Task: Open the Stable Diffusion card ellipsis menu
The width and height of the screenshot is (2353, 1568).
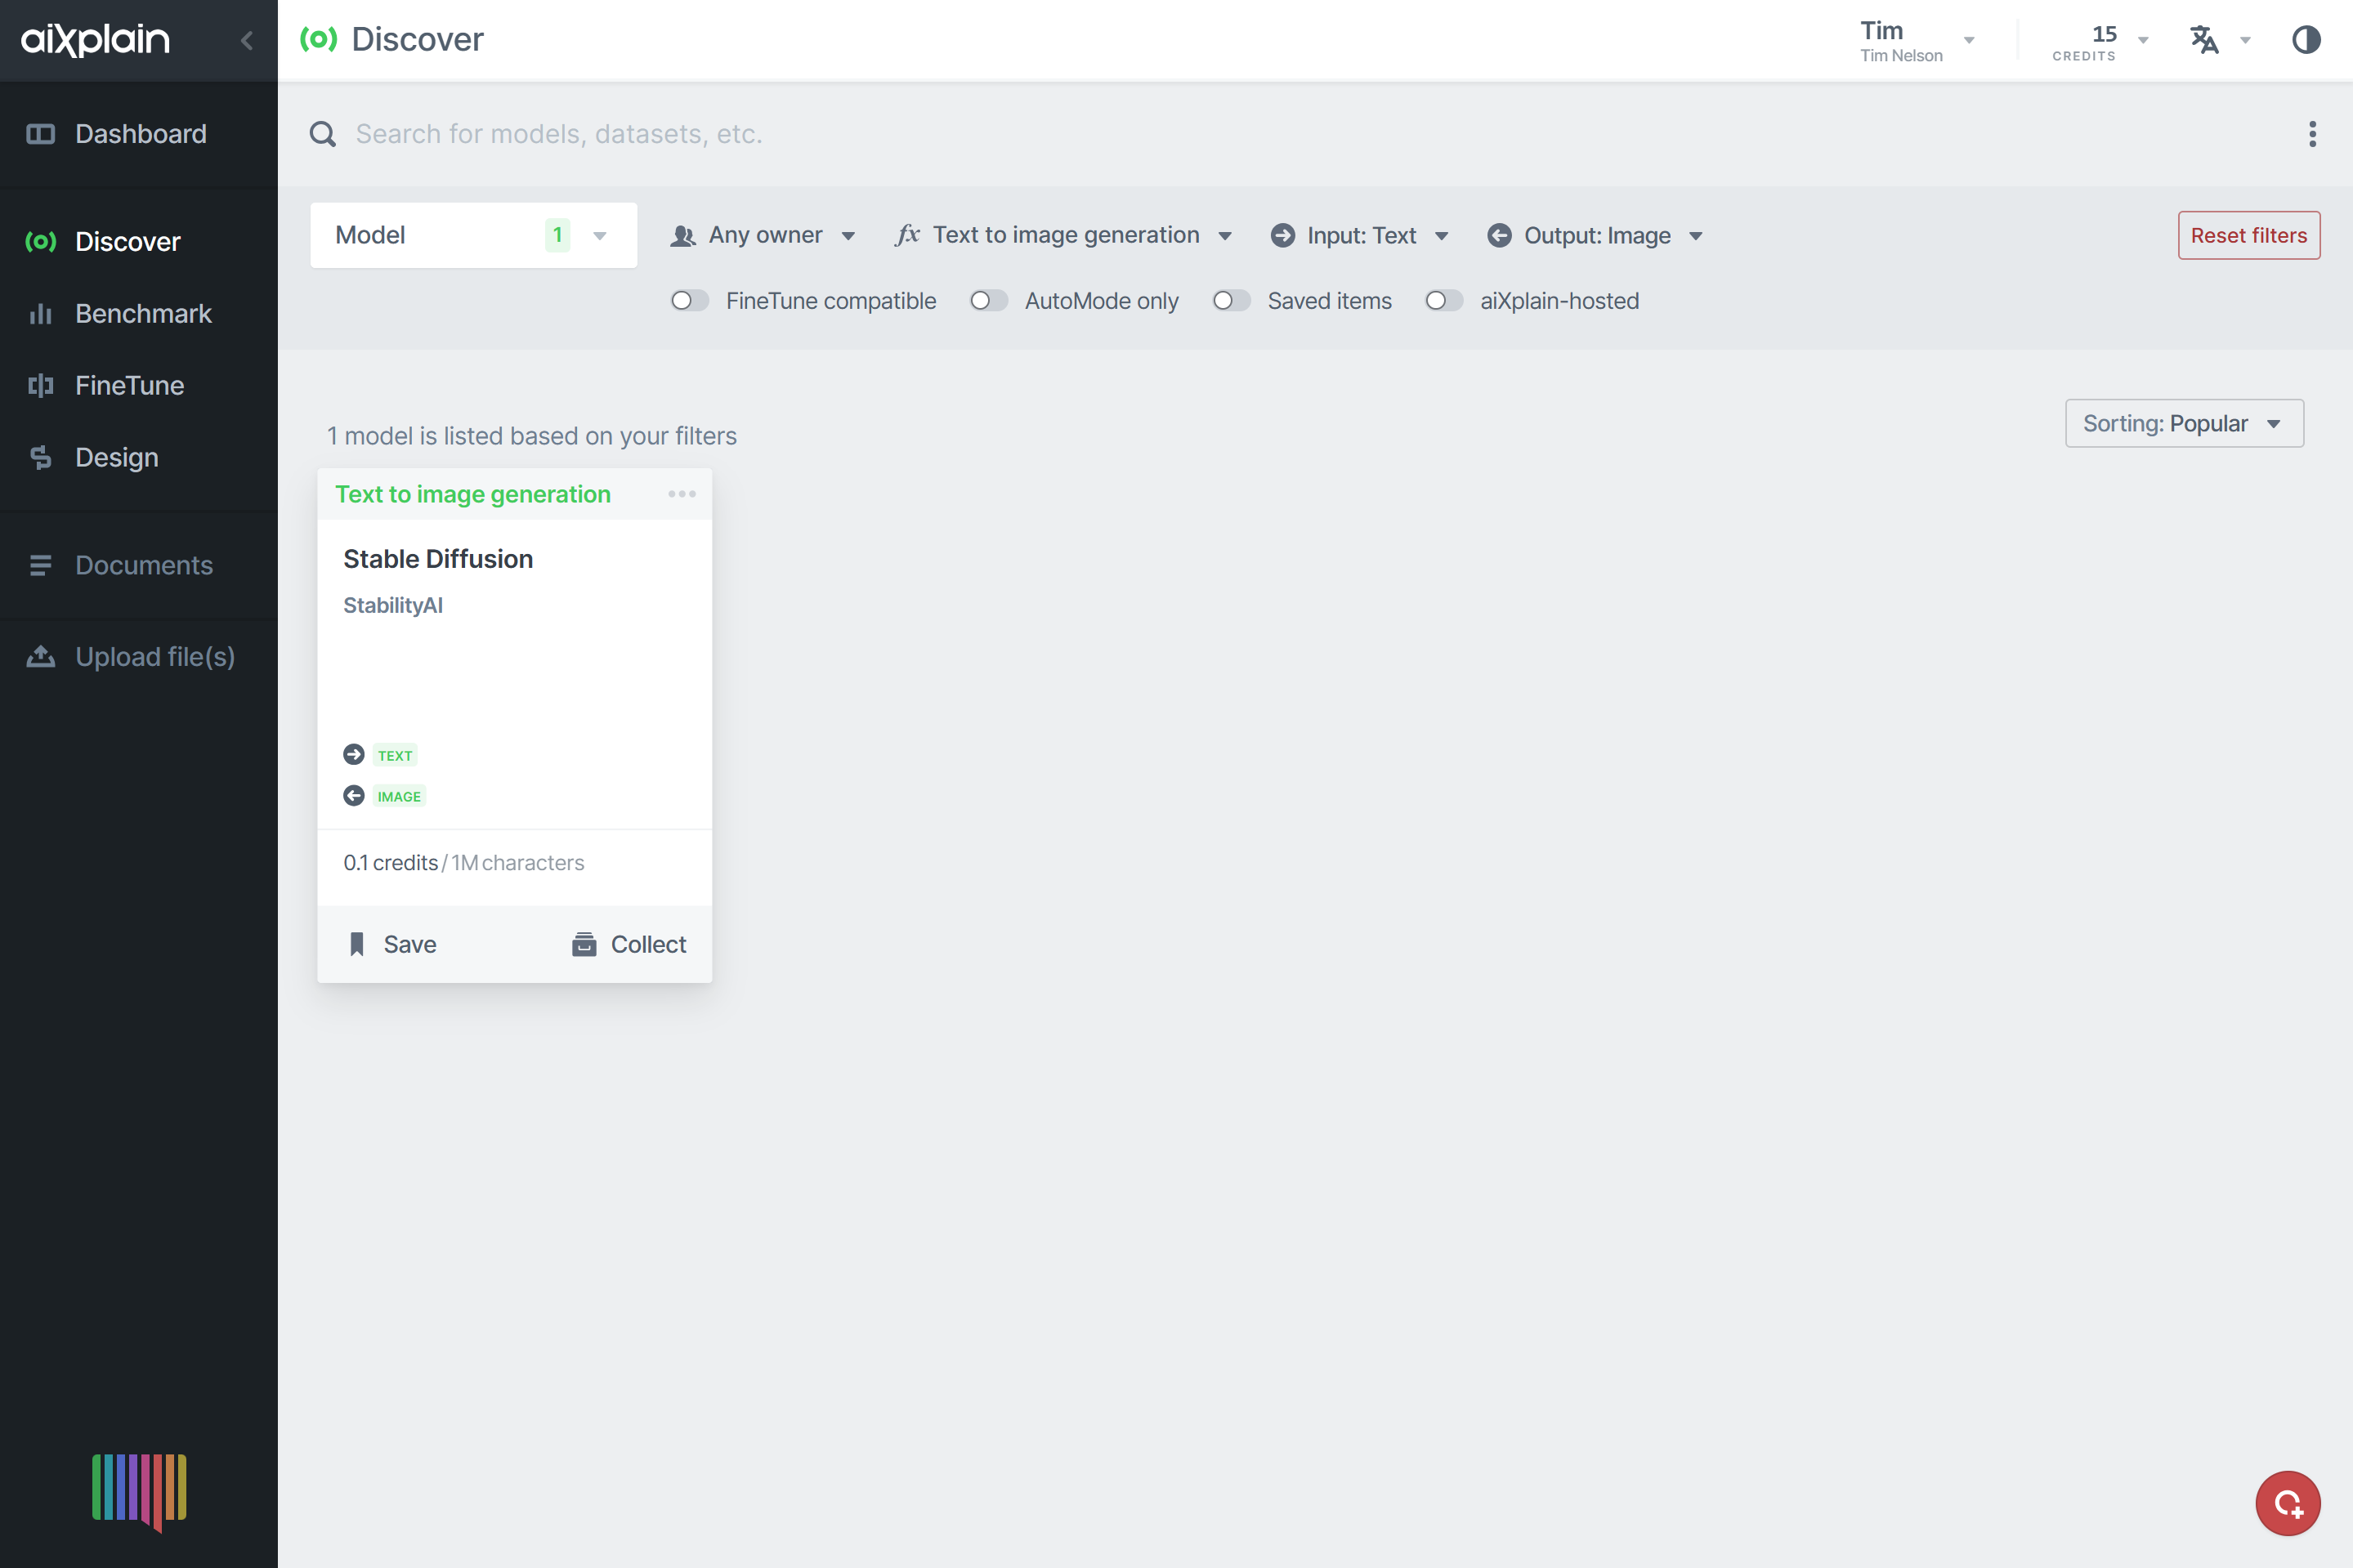Action: pos(682,494)
